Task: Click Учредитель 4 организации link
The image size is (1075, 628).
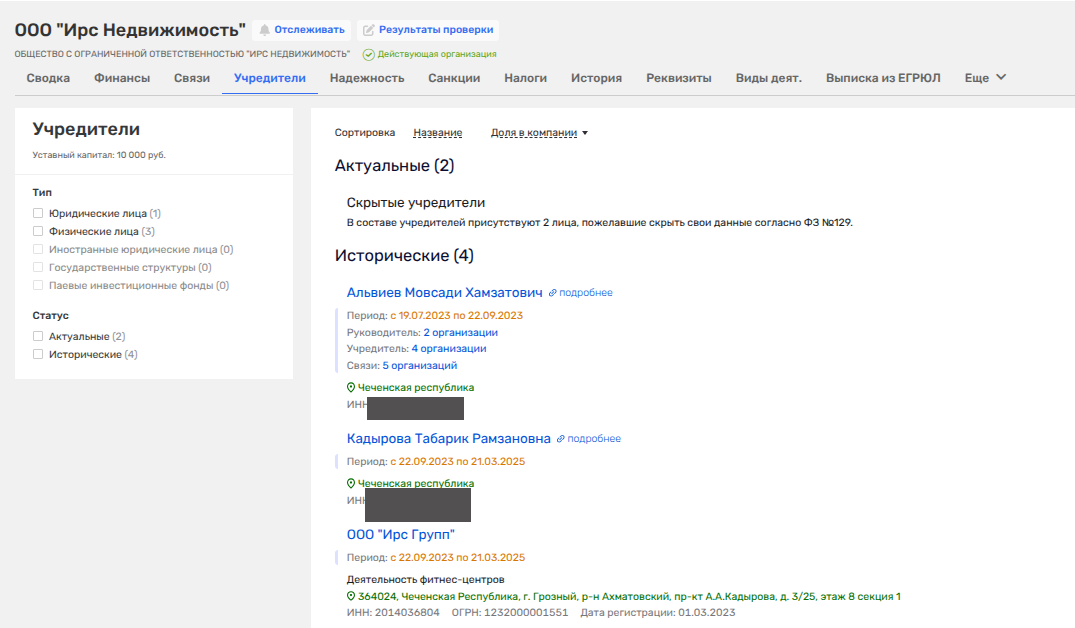Action: (x=449, y=348)
